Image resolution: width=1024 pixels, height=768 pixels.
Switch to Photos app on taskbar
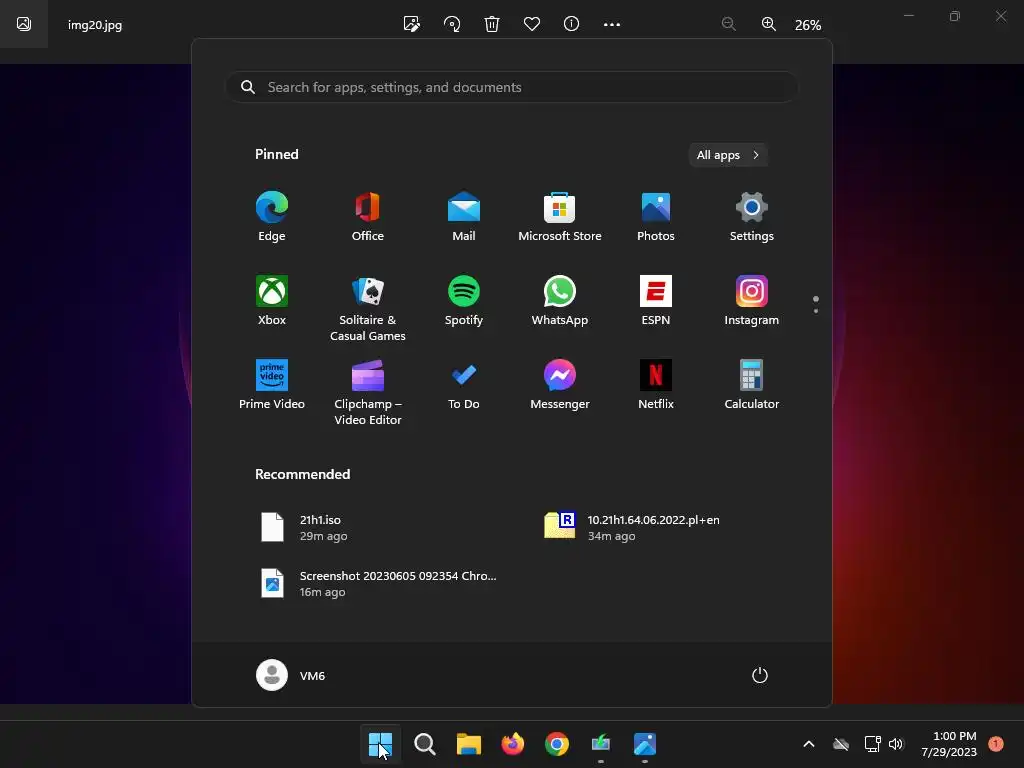tap(645, 744)
